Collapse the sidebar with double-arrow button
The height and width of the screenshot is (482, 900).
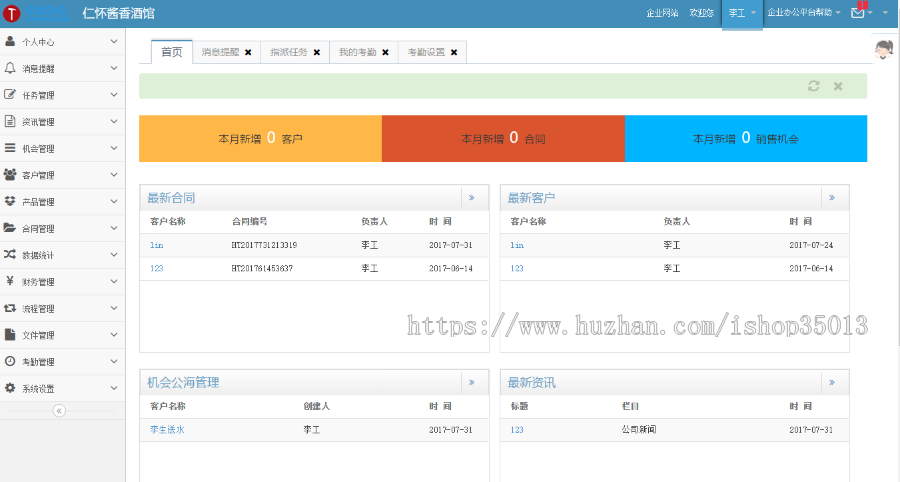[x=59, y=411]
